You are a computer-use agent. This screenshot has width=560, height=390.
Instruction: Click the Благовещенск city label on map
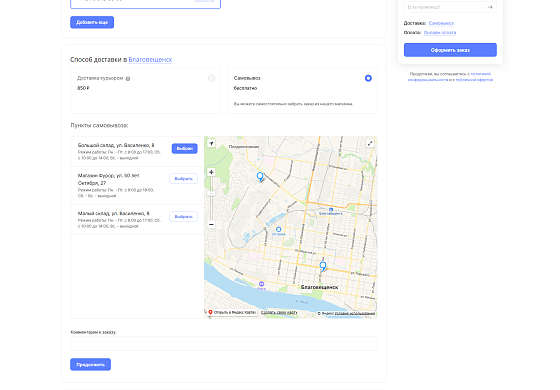[x=319, y=287]
